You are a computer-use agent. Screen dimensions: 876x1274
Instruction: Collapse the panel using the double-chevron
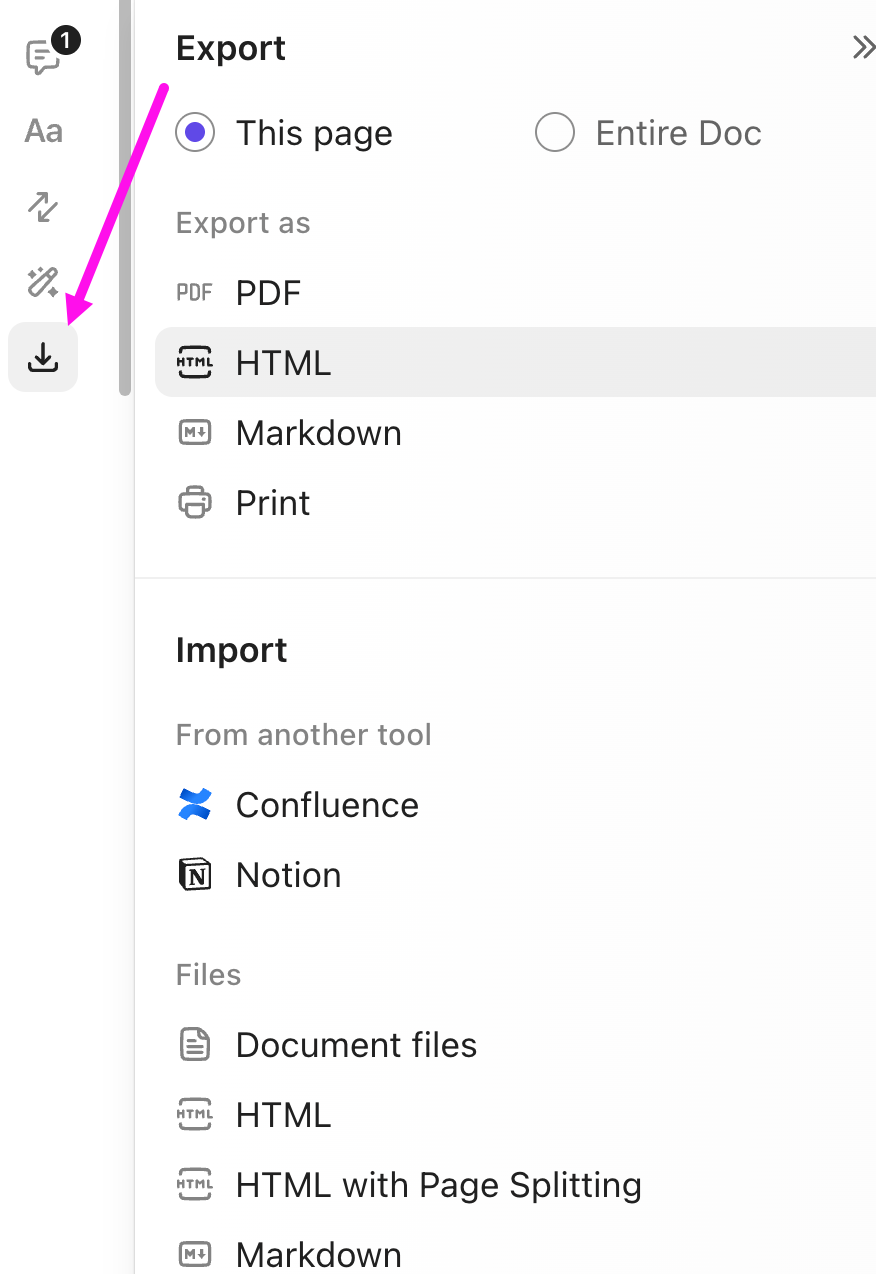pos(863,48)
